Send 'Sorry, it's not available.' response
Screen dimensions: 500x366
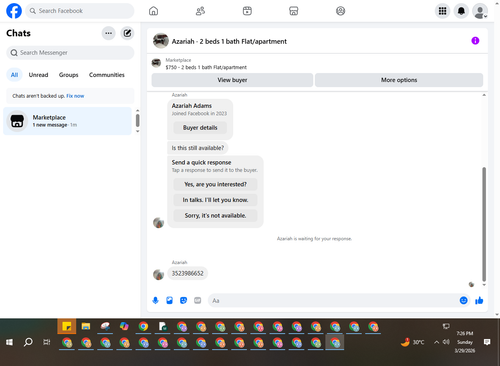click(215, 216)
